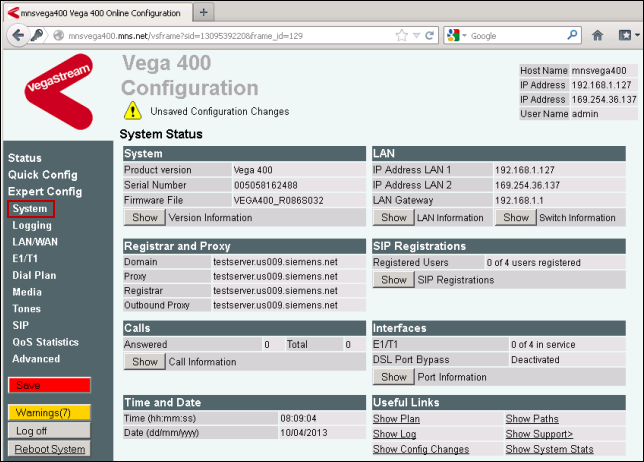
Task: Open a new browser tab
Action: click(x=204, y=12)
